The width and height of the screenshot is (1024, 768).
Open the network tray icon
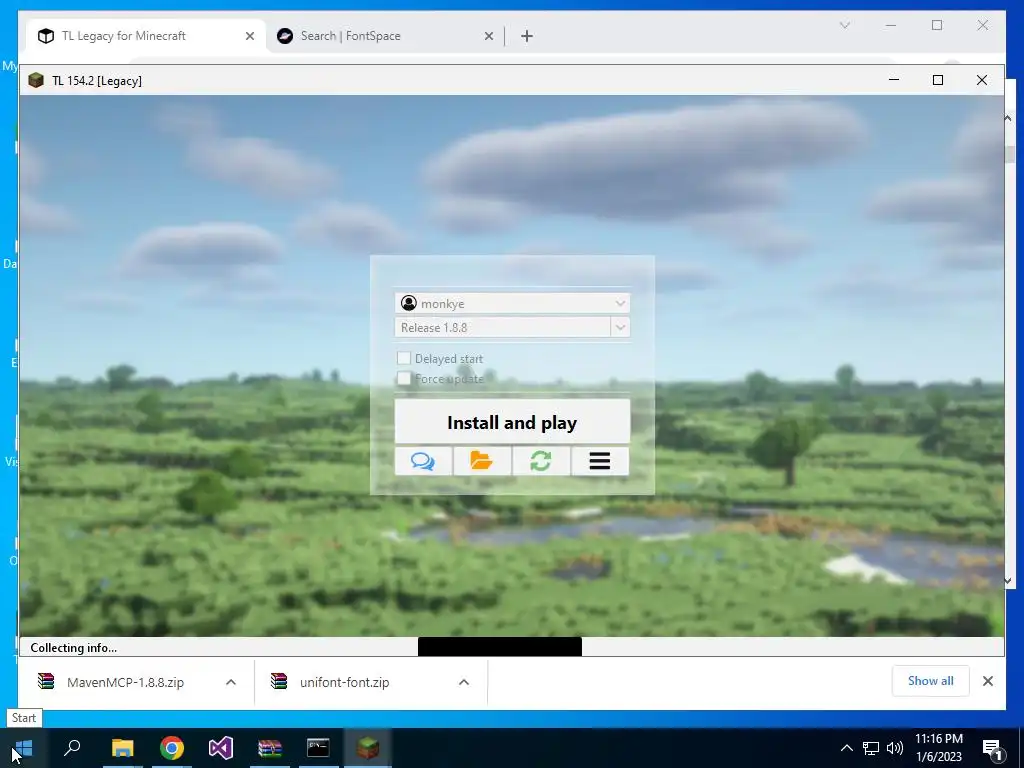tap(871, 748)
